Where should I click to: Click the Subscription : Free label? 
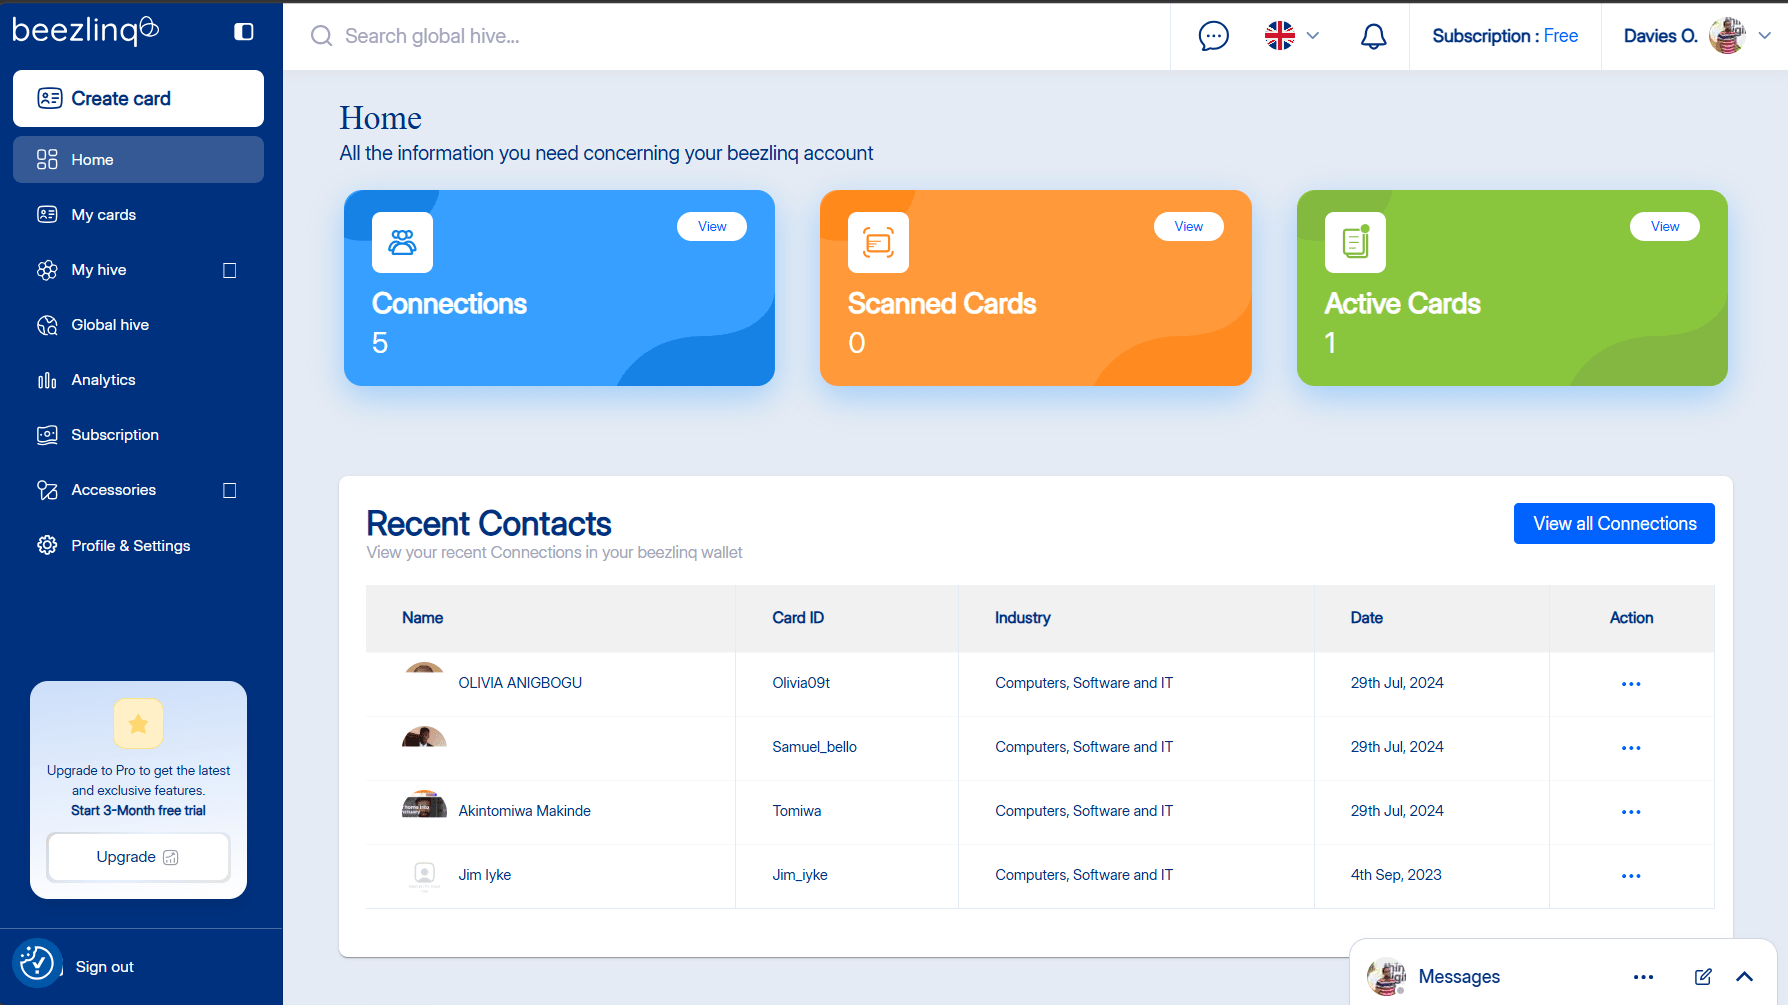[x=1505, y=36]
